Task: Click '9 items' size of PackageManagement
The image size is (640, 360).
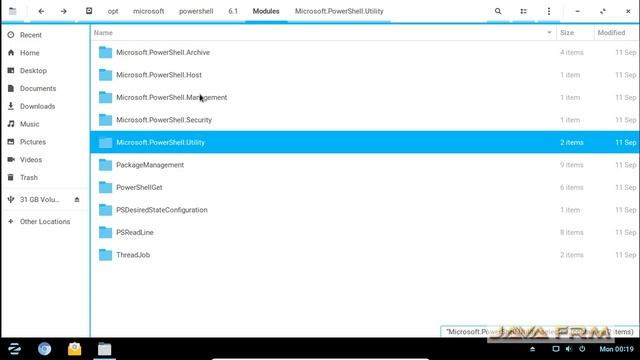Action: (x=571, y=165)
